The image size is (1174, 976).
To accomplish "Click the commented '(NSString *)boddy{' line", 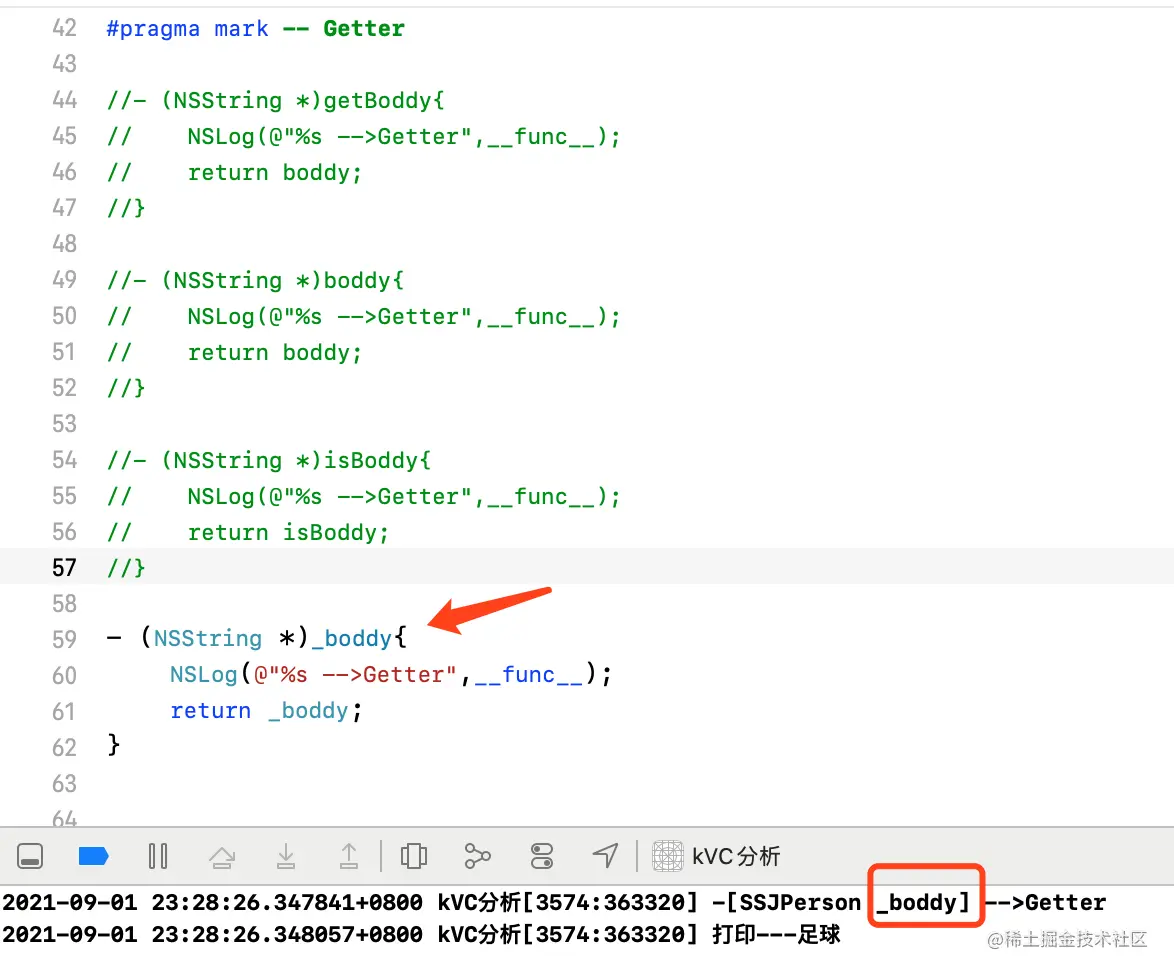I will (x=255, y=281).
